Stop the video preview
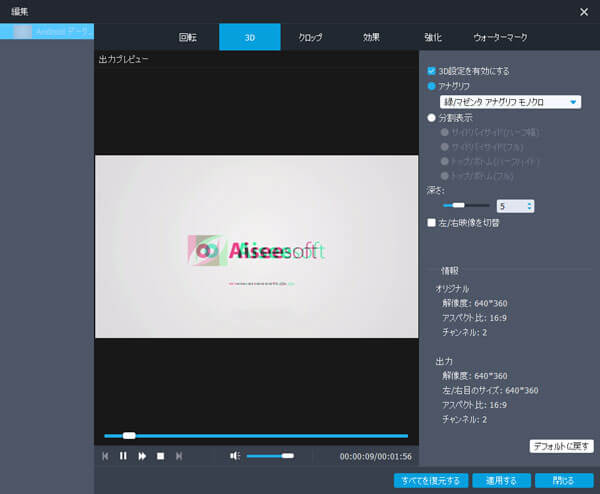Viewport: 600px width, 494px height. pyautogui.click(x=161, y=456)
